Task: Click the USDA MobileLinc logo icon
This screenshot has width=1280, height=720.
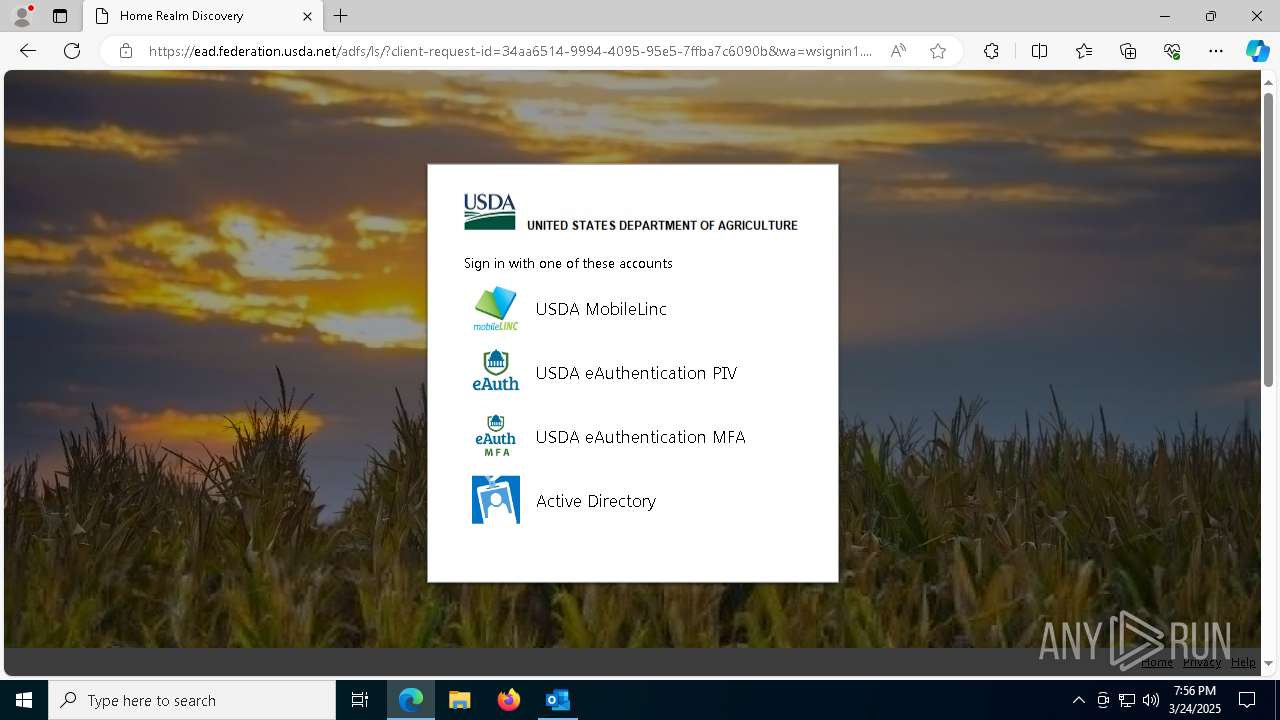Action: coord(495,309)
